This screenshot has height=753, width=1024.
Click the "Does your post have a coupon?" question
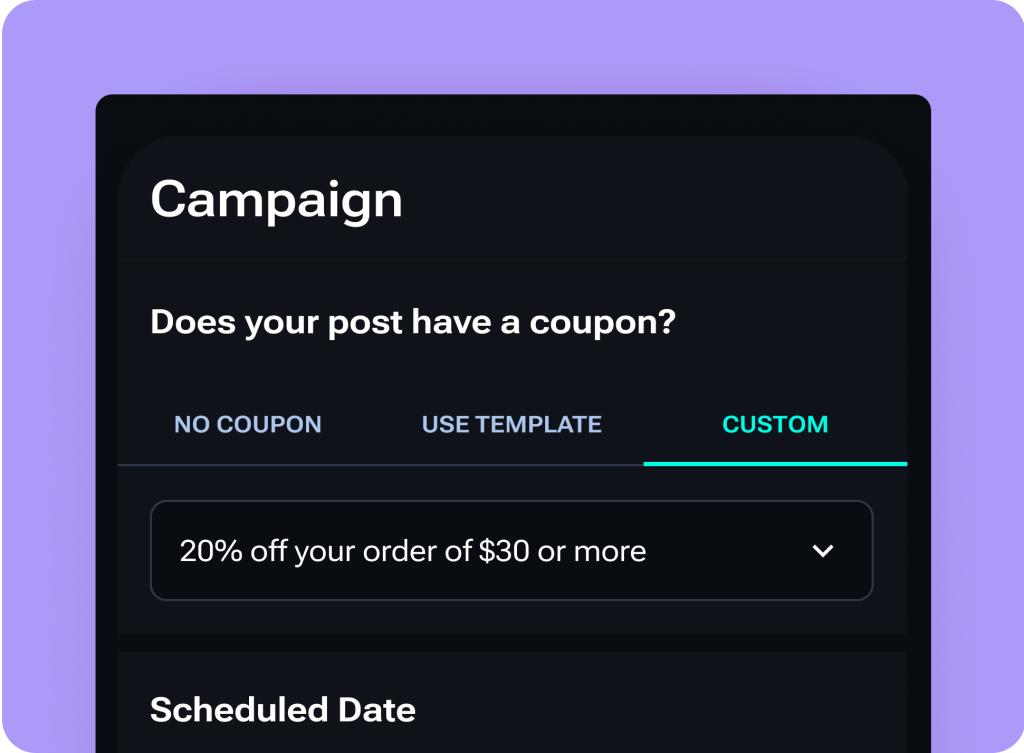(x=413, y=323)
